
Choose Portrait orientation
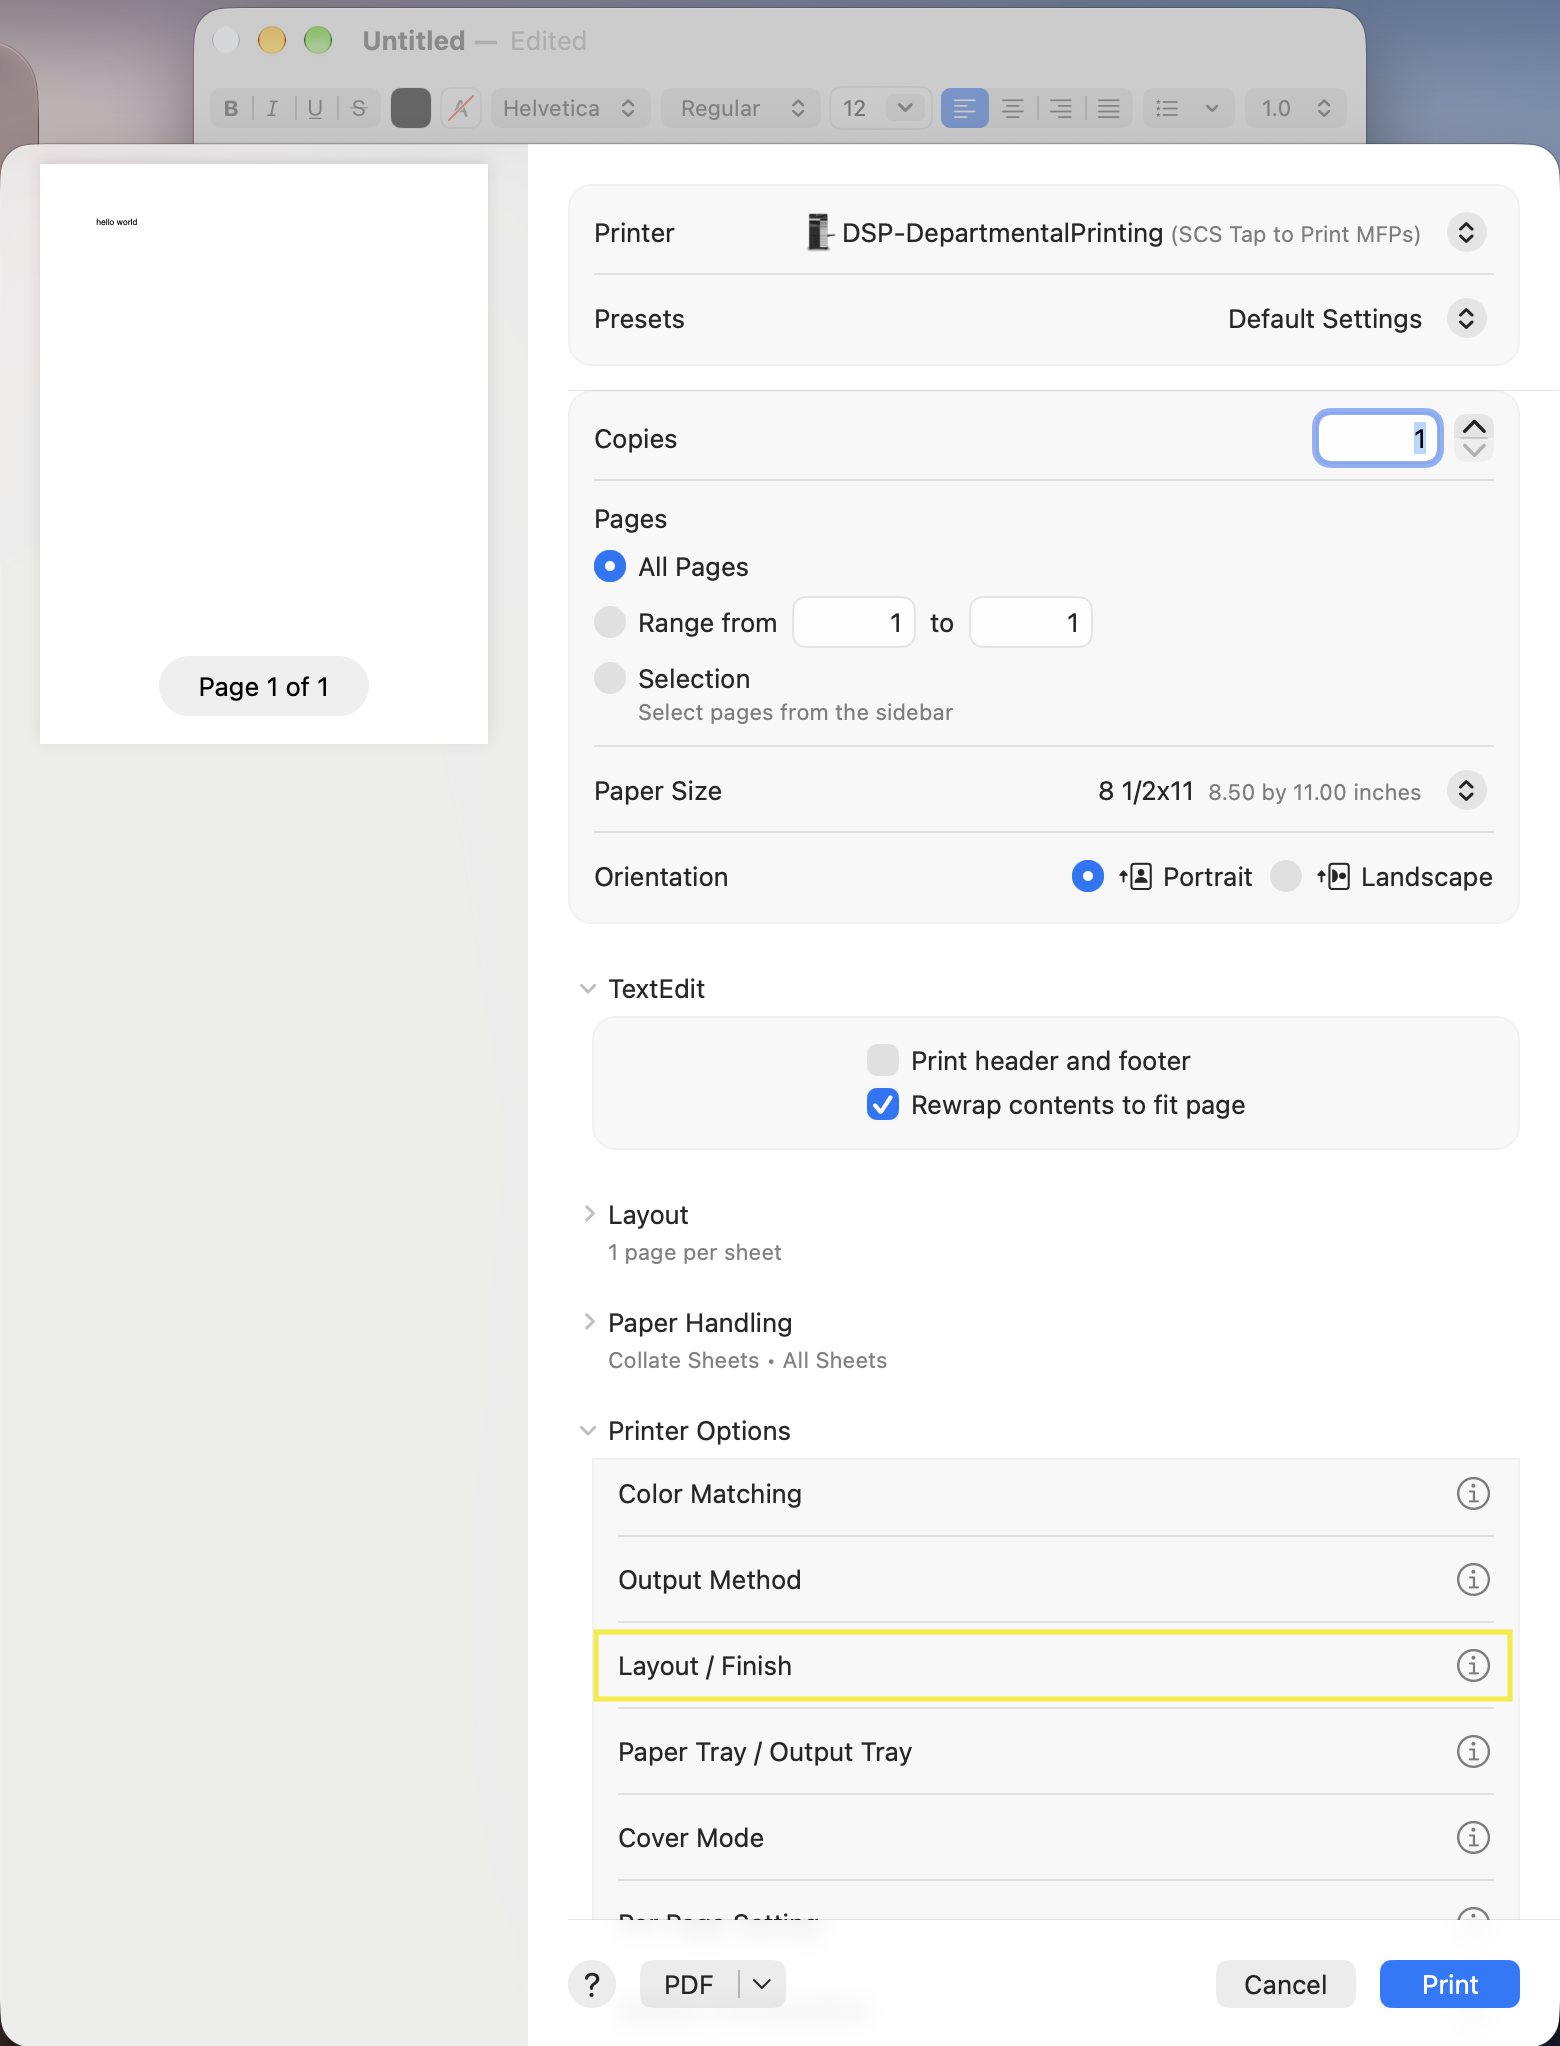(x=1087, y=876)
